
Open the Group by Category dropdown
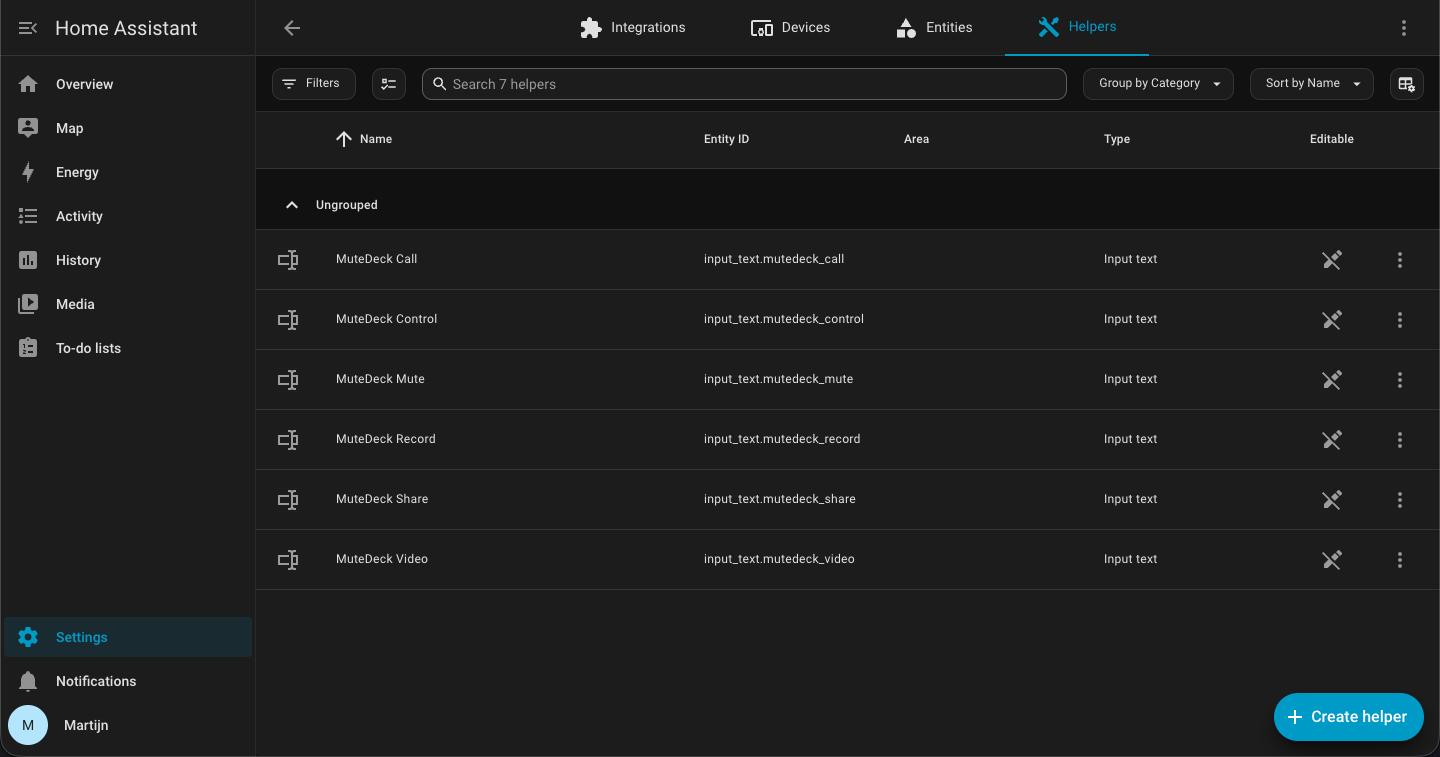[1158, 84]
